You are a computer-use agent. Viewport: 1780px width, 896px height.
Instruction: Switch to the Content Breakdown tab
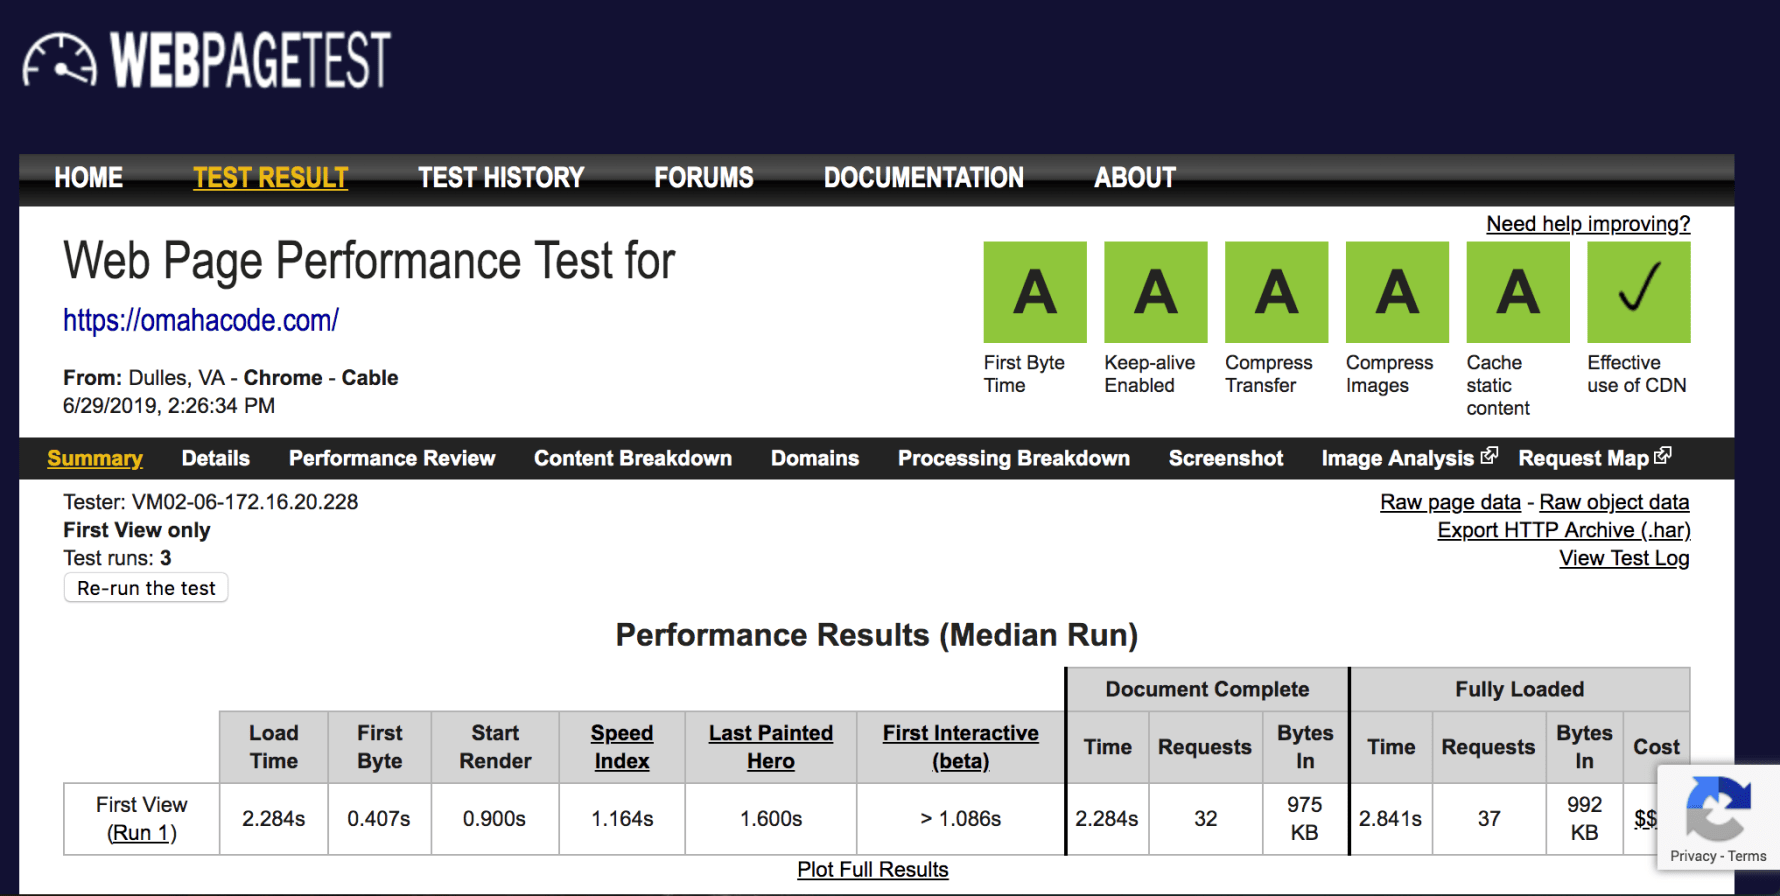[x=633, y=458]
